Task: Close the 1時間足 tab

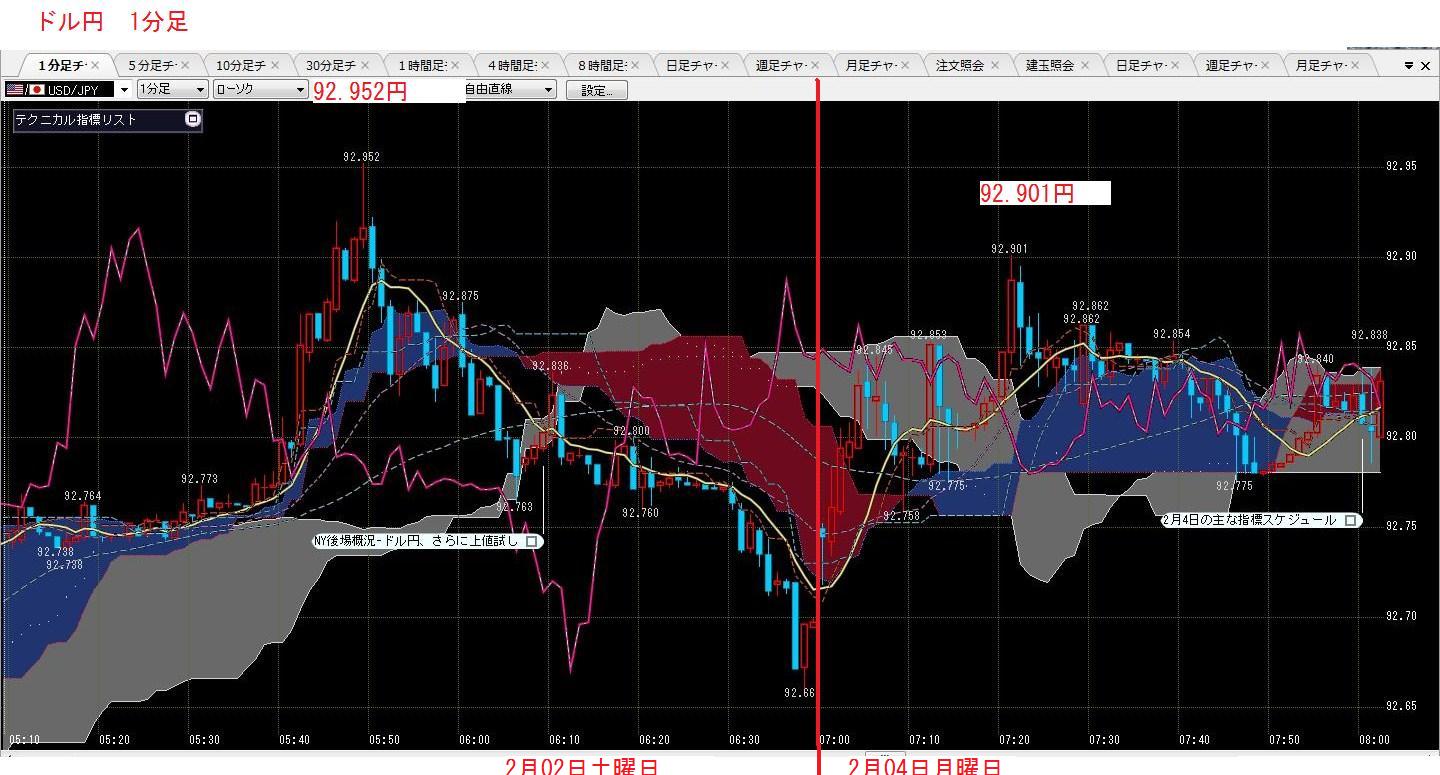Action: point(455,65)
